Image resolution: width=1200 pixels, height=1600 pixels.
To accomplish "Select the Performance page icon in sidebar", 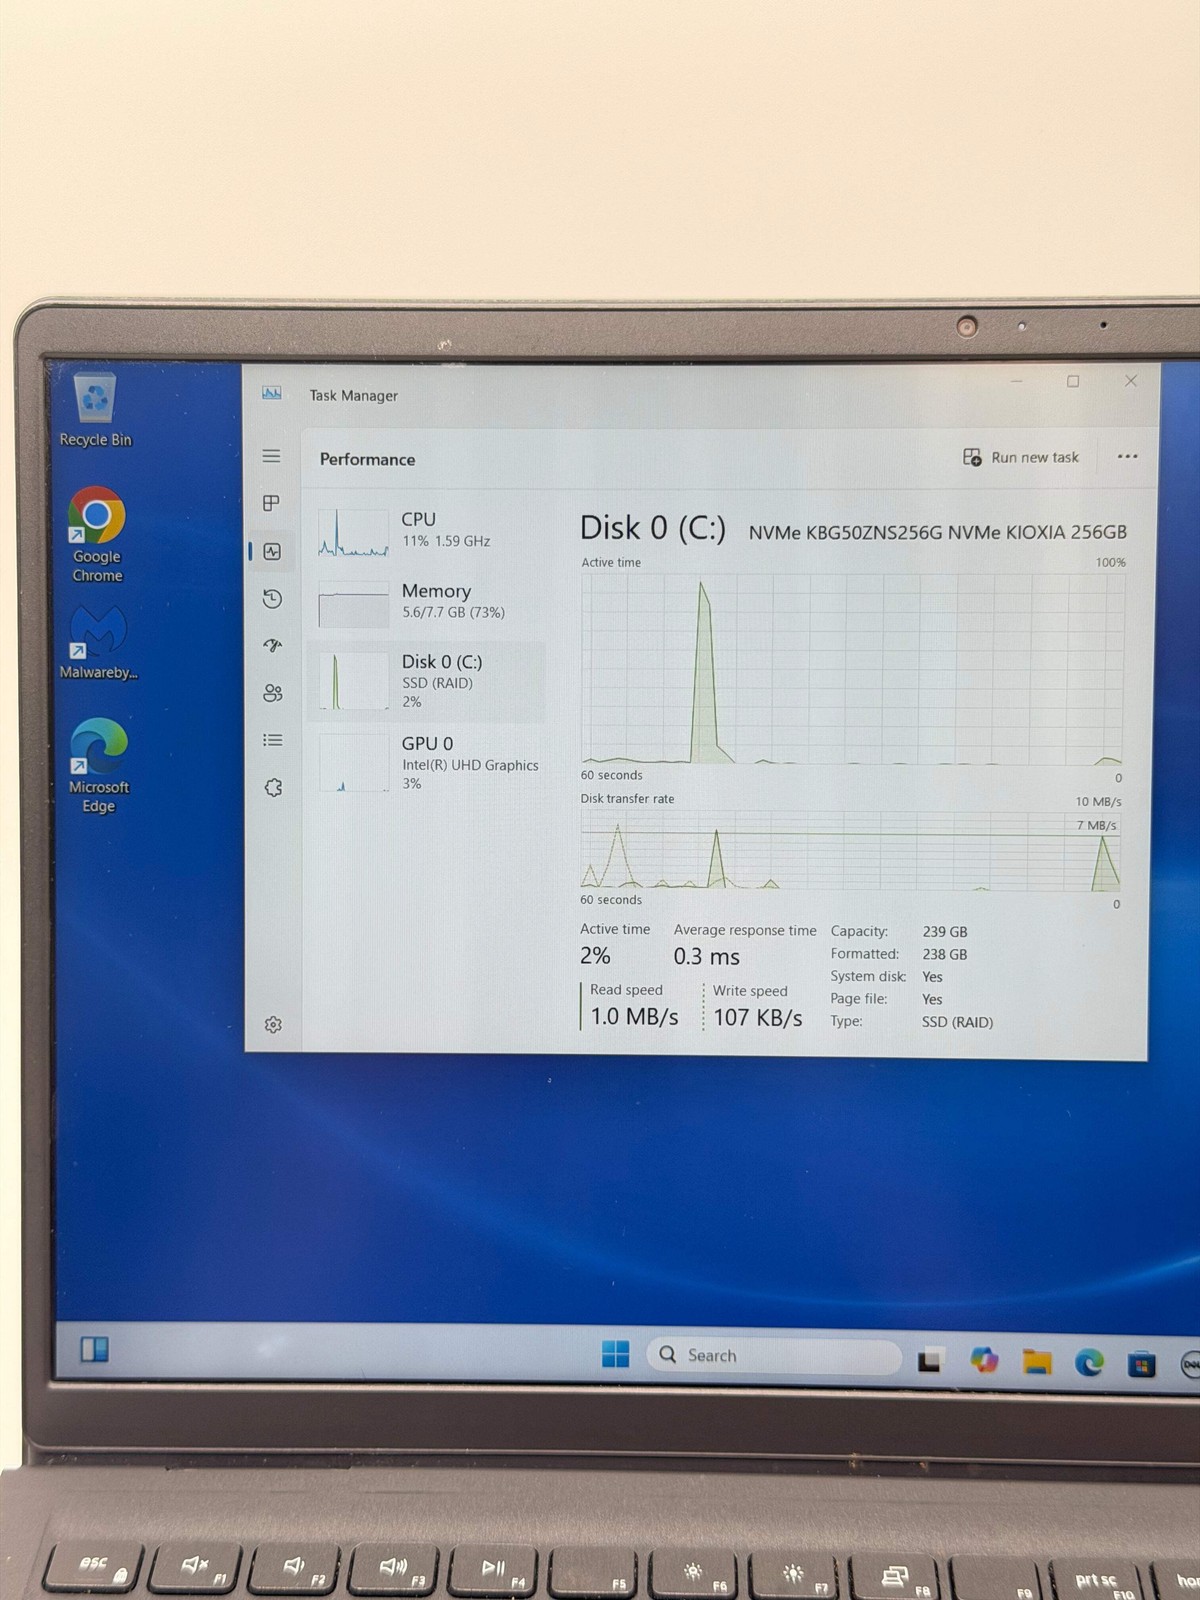I will [x=272, y=551].
